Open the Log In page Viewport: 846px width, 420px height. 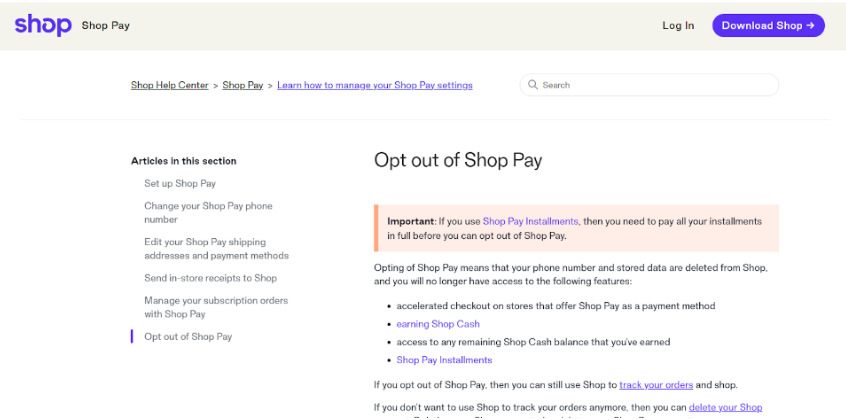tap(678, 25)
